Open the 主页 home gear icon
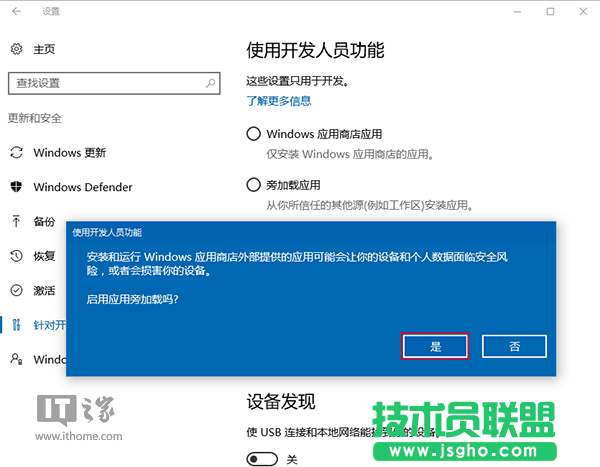The height and width of the screenshot is (467, 600). (16, 49)
